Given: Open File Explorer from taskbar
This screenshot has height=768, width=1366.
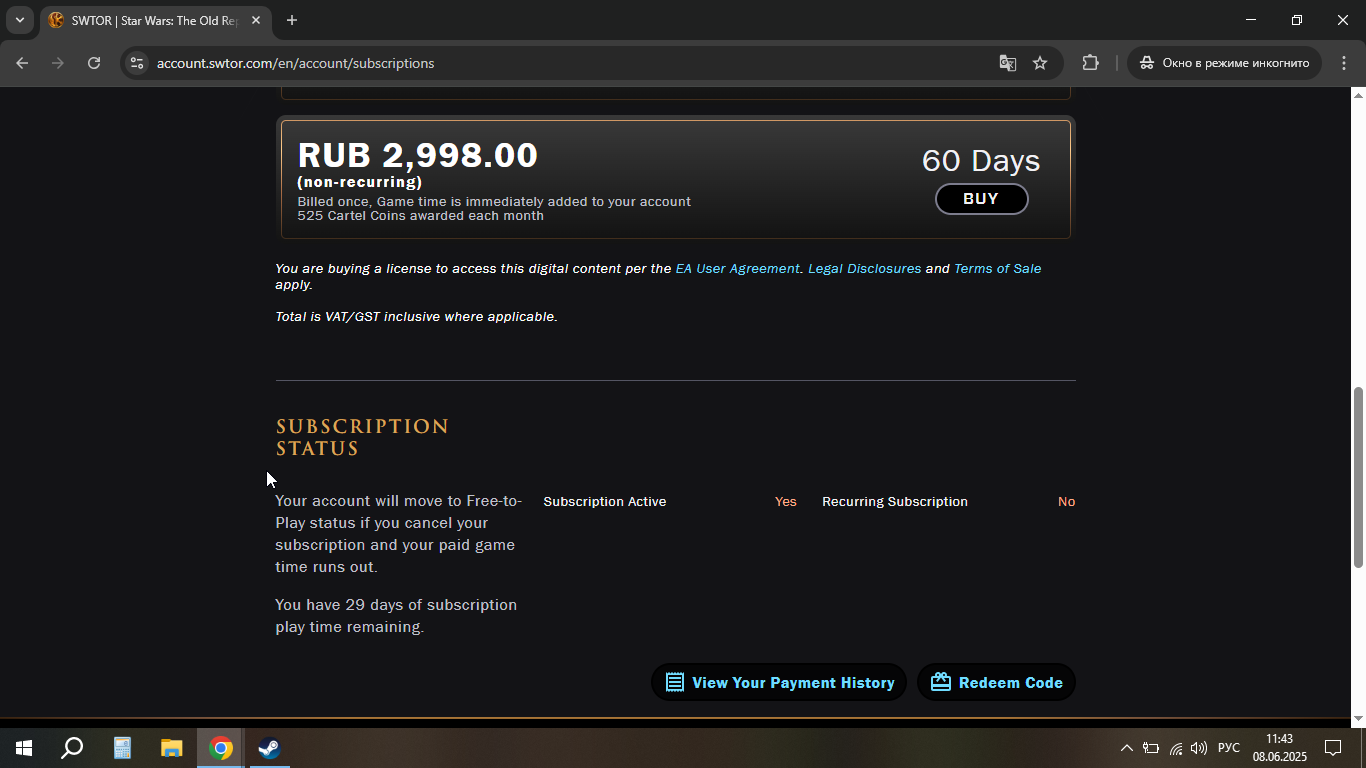Looking at the screenshot, I should [x=172, y=748].
